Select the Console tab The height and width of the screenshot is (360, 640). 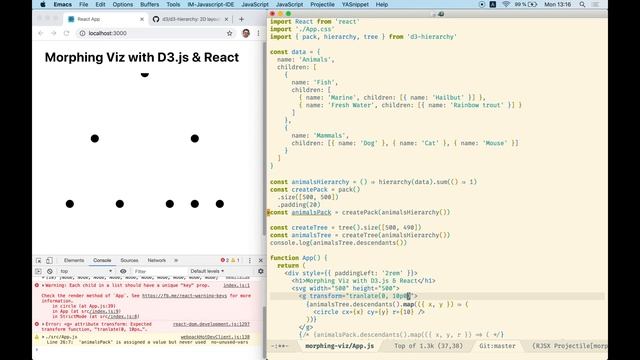click(x=102, y=260)
